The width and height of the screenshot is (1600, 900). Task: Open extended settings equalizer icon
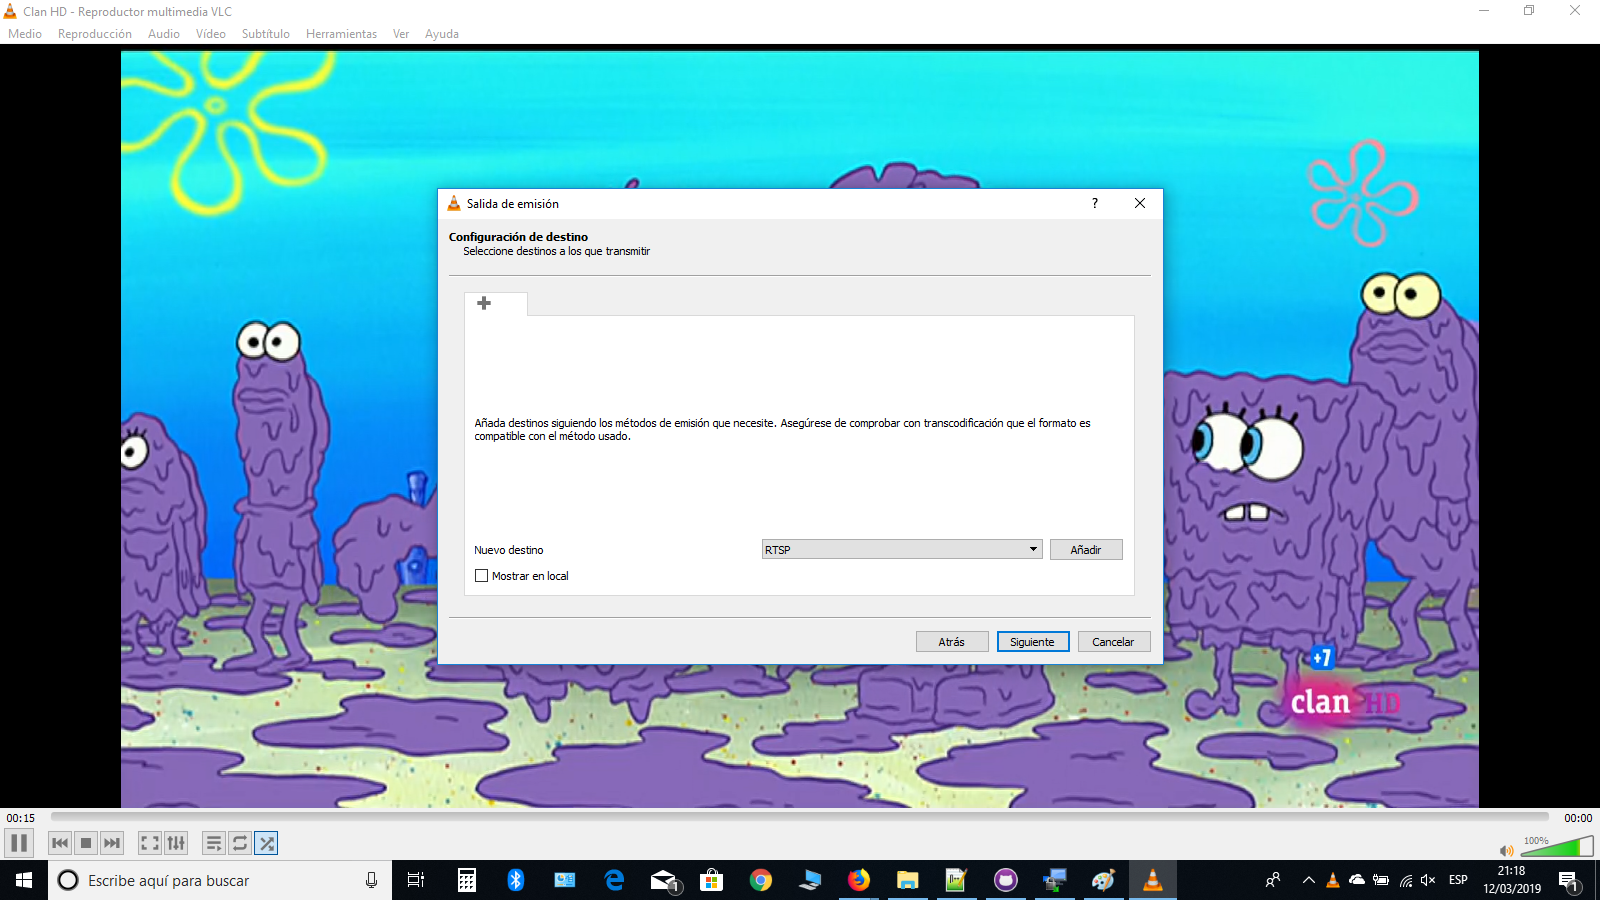[176, 843]
